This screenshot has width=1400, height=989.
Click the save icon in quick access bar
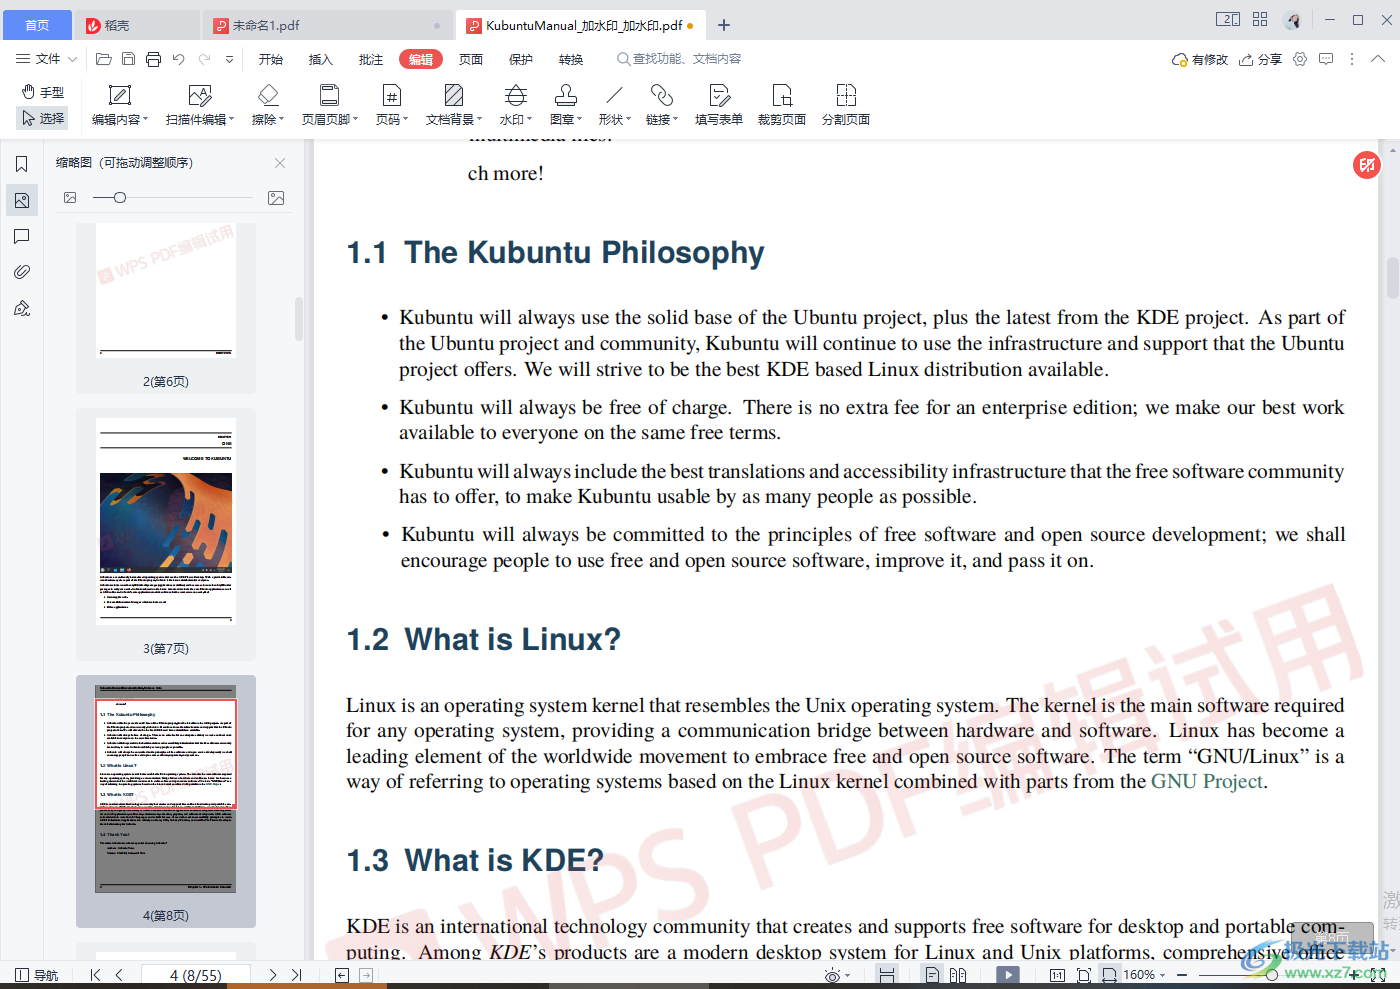click(128, 59)
